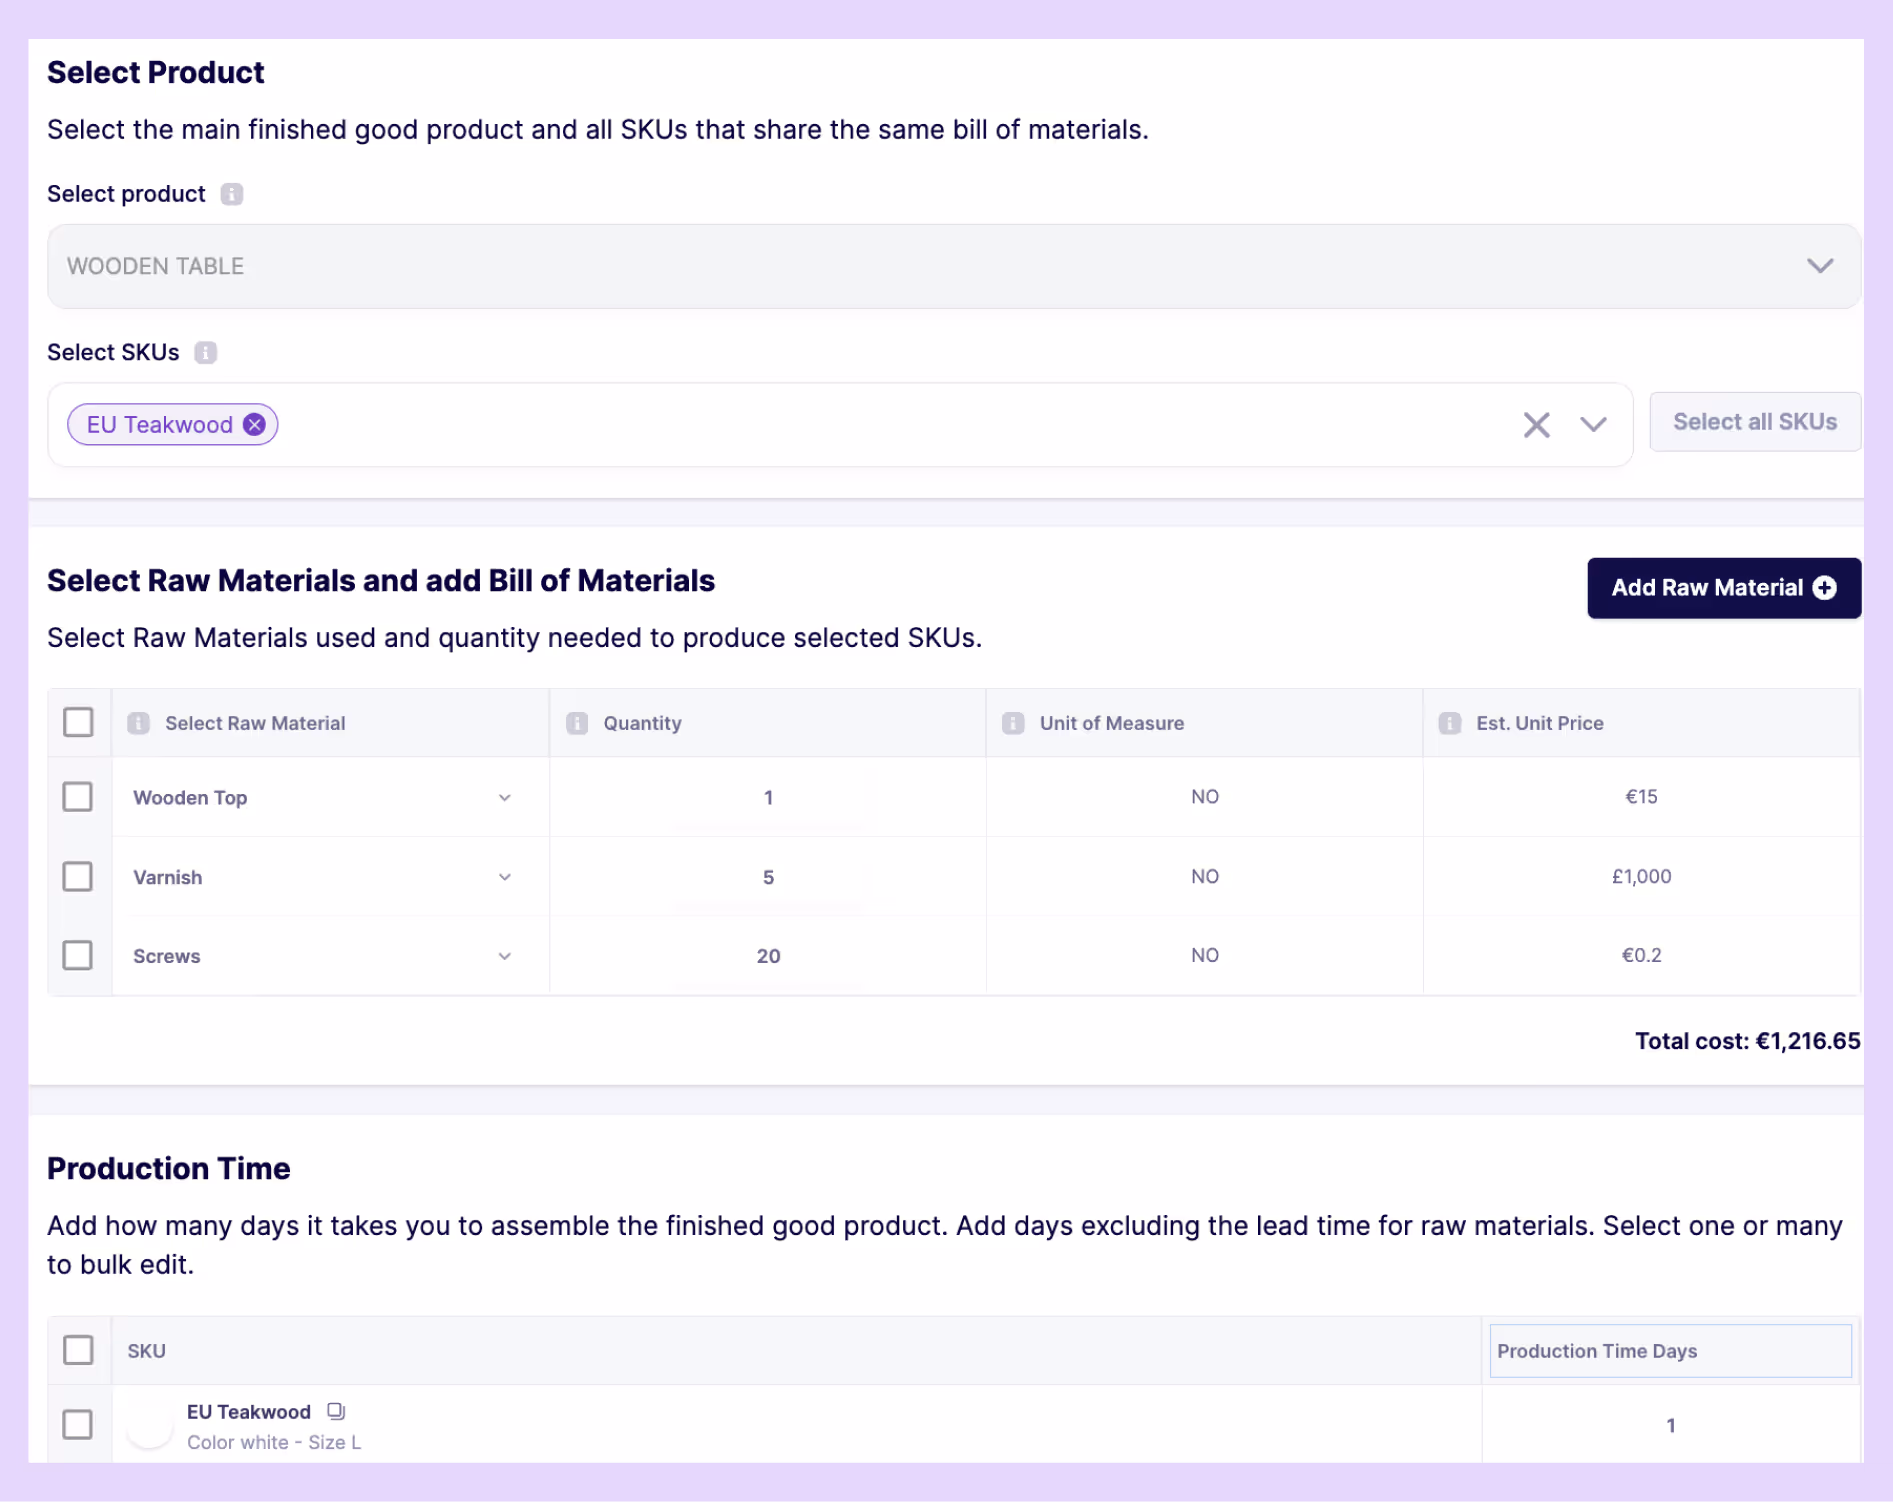Tick the Wooden Top row checkbox
This screenshot has width=1893, height=1502.
78,797
